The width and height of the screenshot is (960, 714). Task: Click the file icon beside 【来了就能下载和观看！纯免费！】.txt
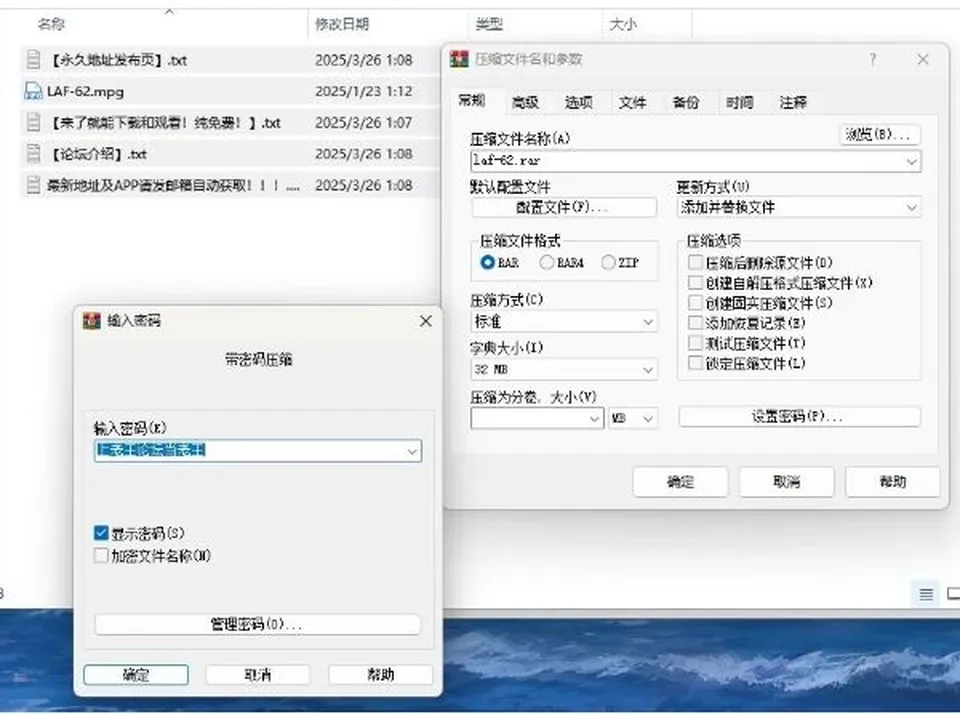tap(34, 122)
